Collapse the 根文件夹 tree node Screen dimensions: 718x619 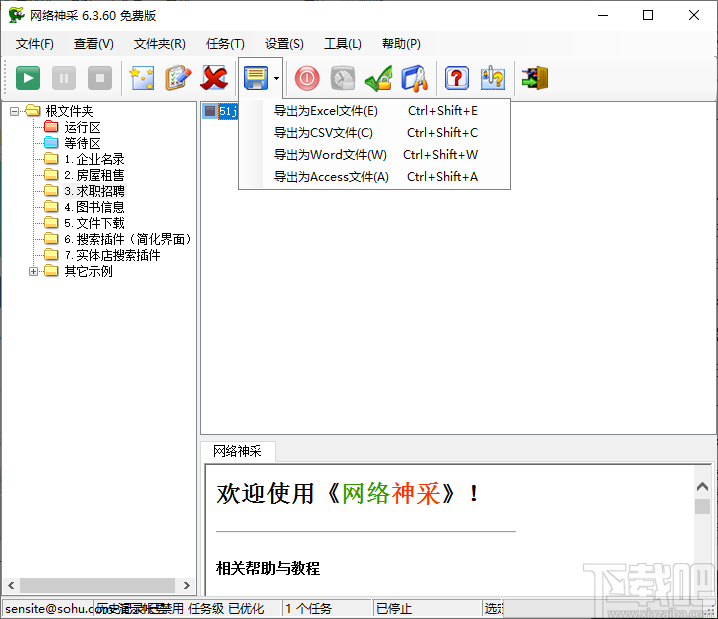point(14,111)
